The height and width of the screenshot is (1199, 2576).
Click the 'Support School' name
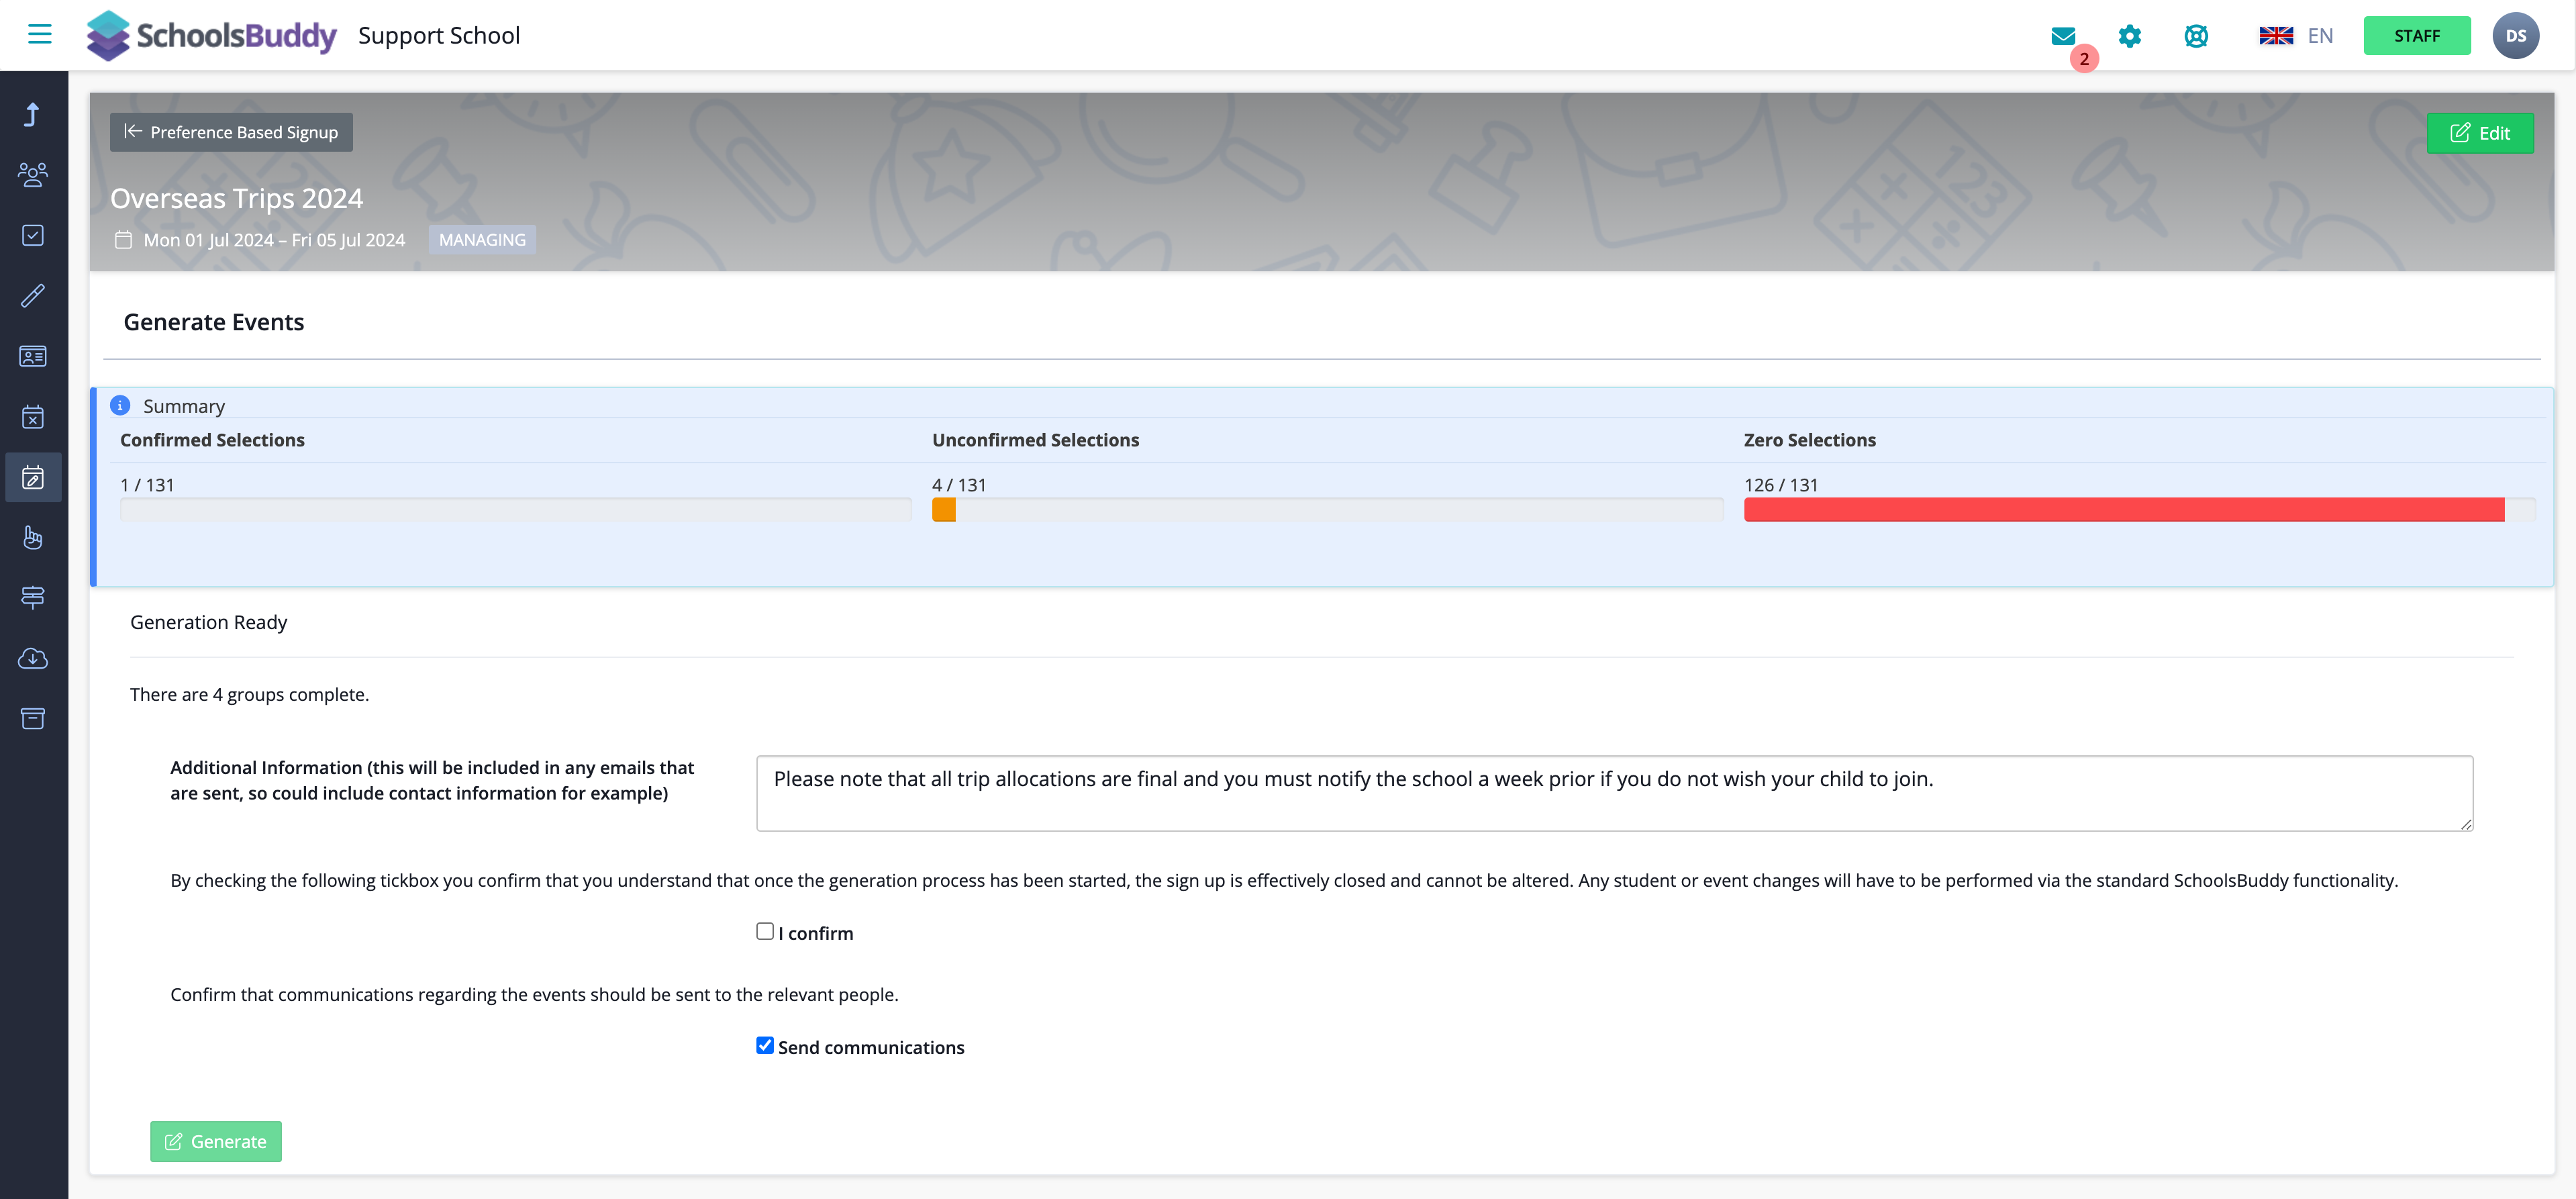(439, 36)
